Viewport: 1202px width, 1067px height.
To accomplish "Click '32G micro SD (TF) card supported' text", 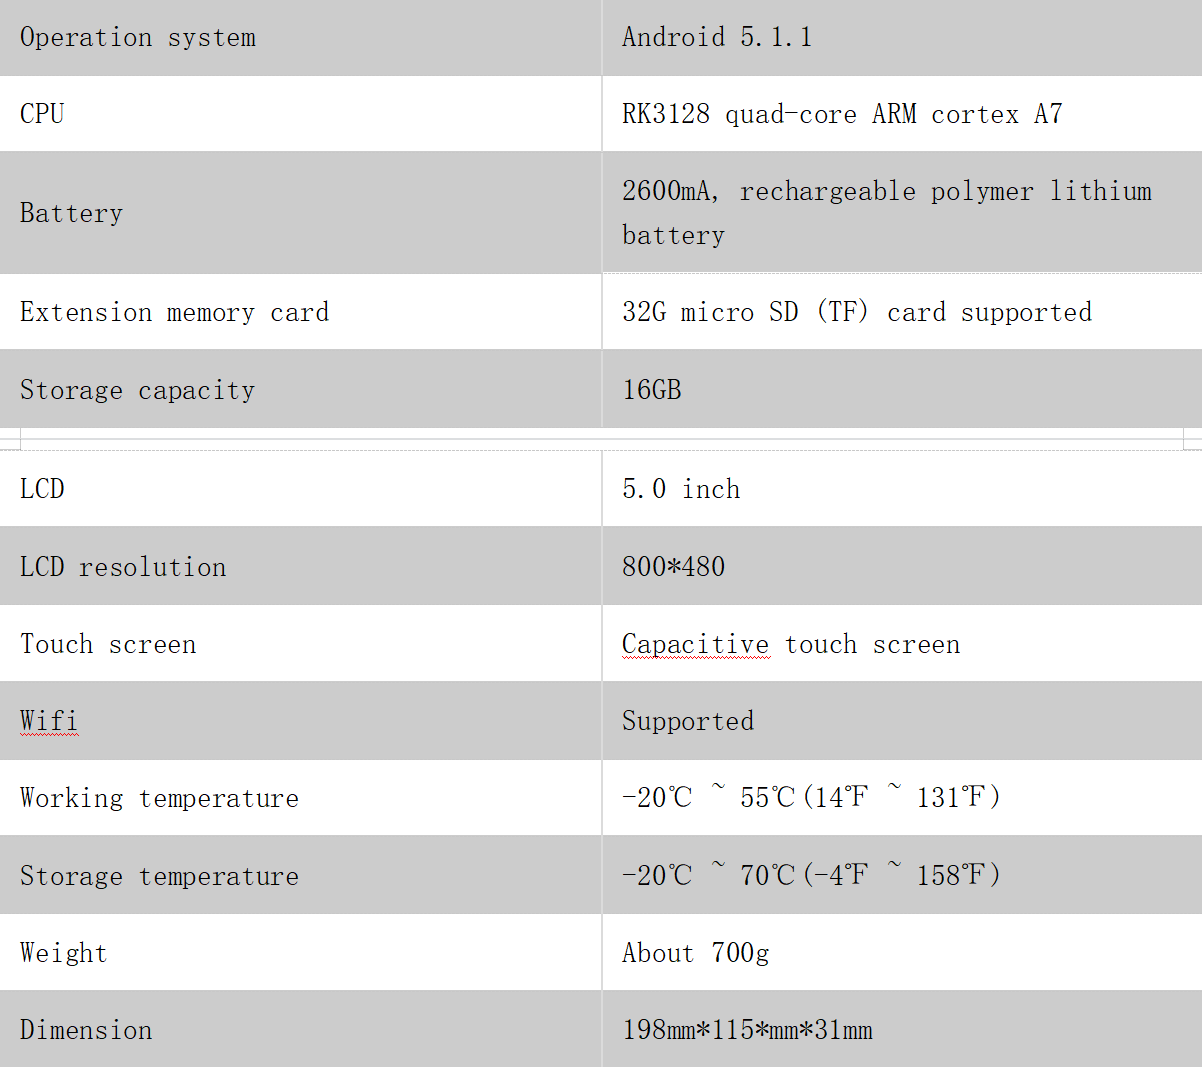I will coord(857,312).
